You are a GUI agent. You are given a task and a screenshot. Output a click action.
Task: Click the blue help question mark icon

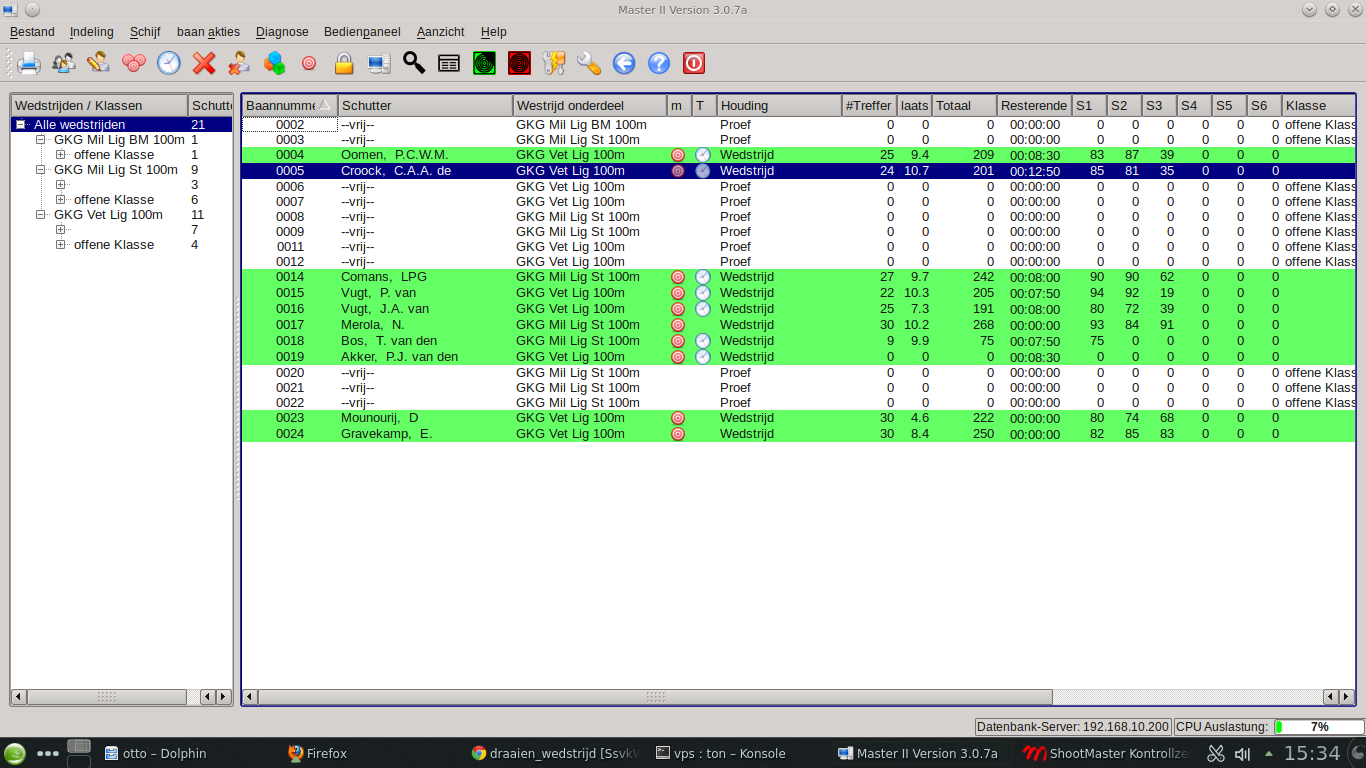659,63
